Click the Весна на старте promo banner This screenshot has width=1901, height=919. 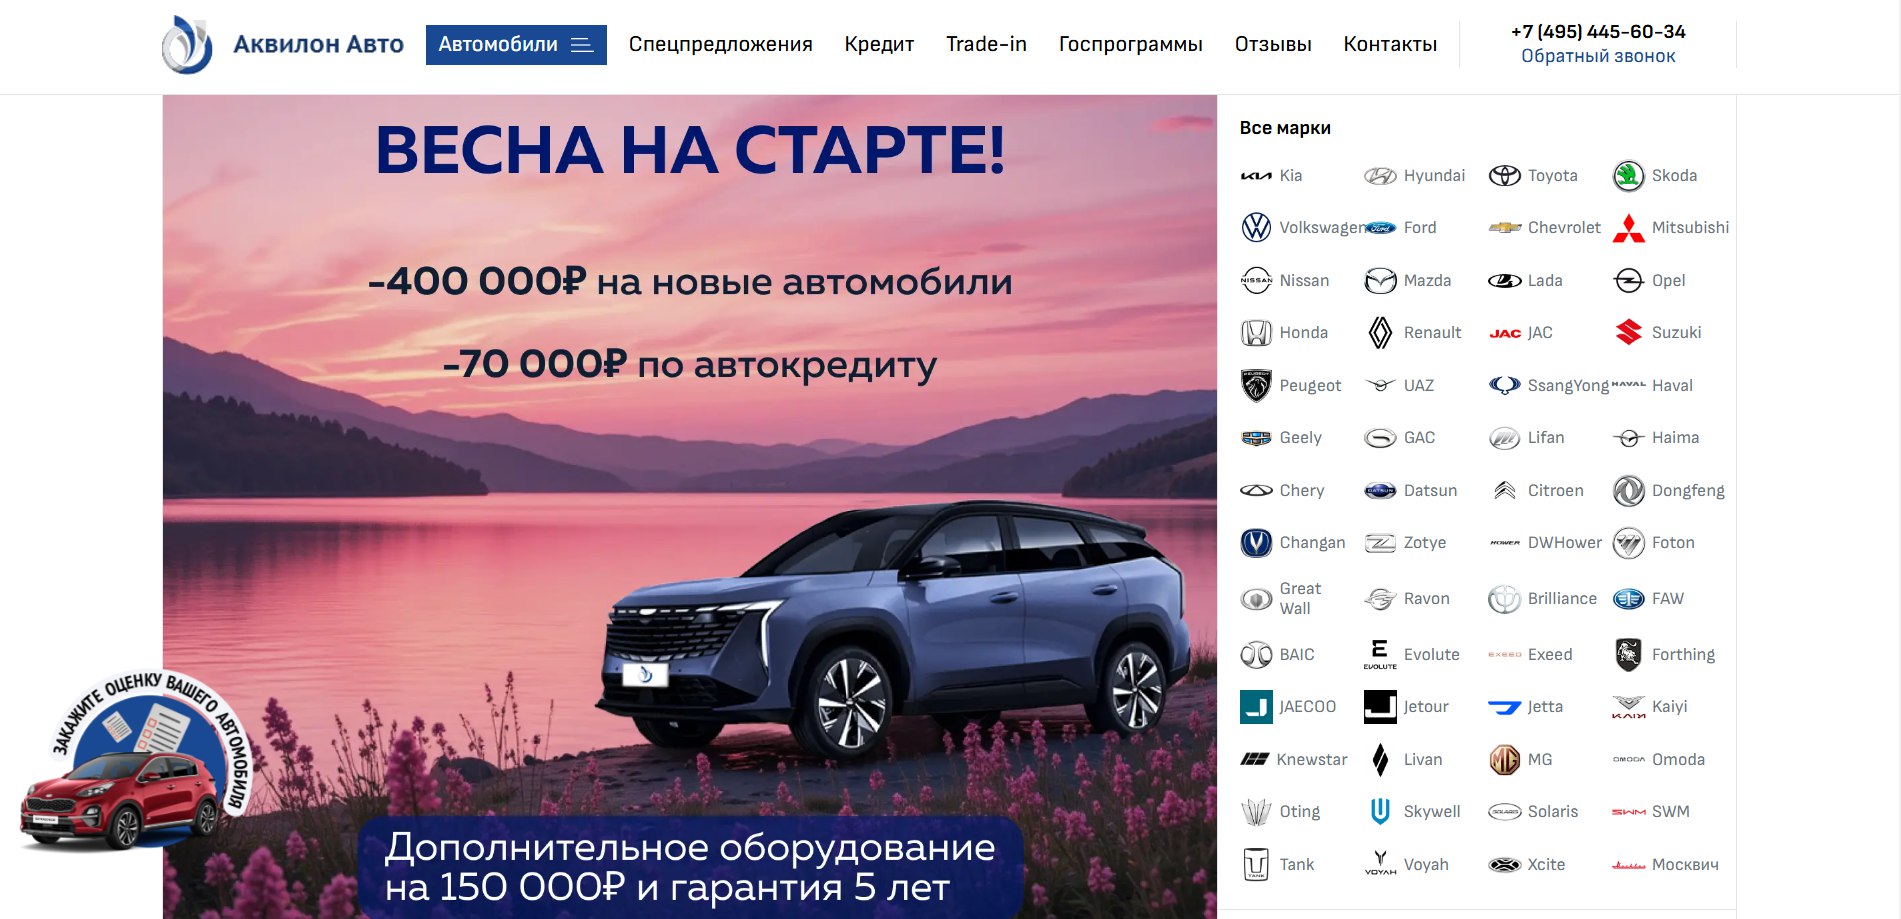[x=690, y=507]
